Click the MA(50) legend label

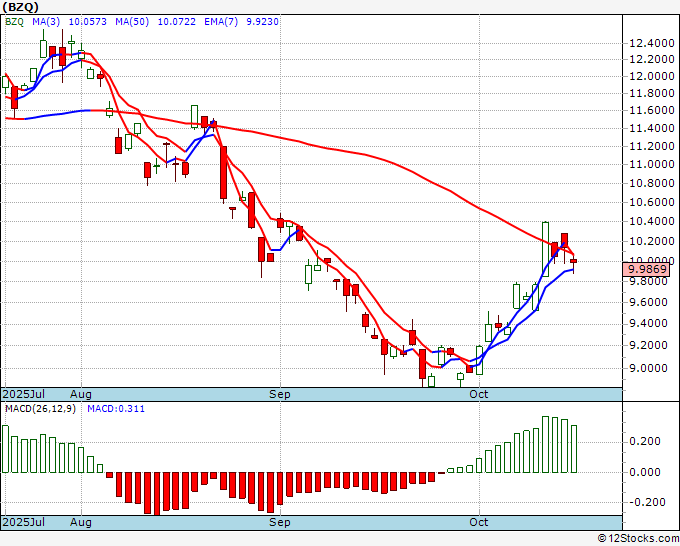click(132, 22)
